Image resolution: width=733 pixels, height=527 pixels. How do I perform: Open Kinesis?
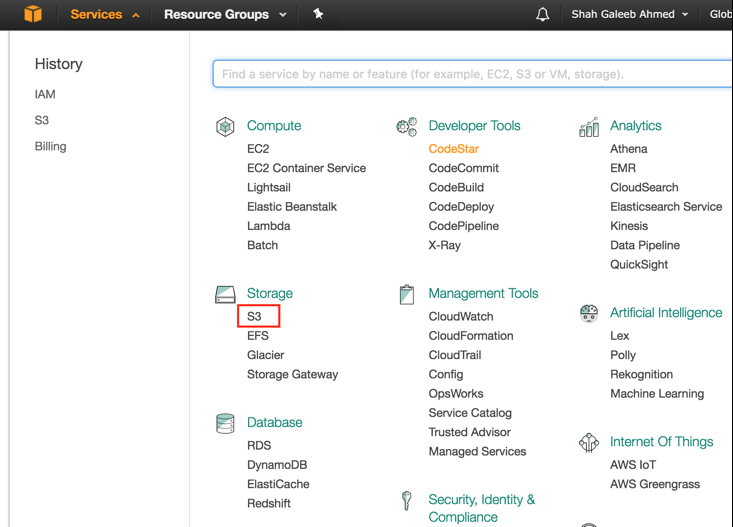pos(629,226)
